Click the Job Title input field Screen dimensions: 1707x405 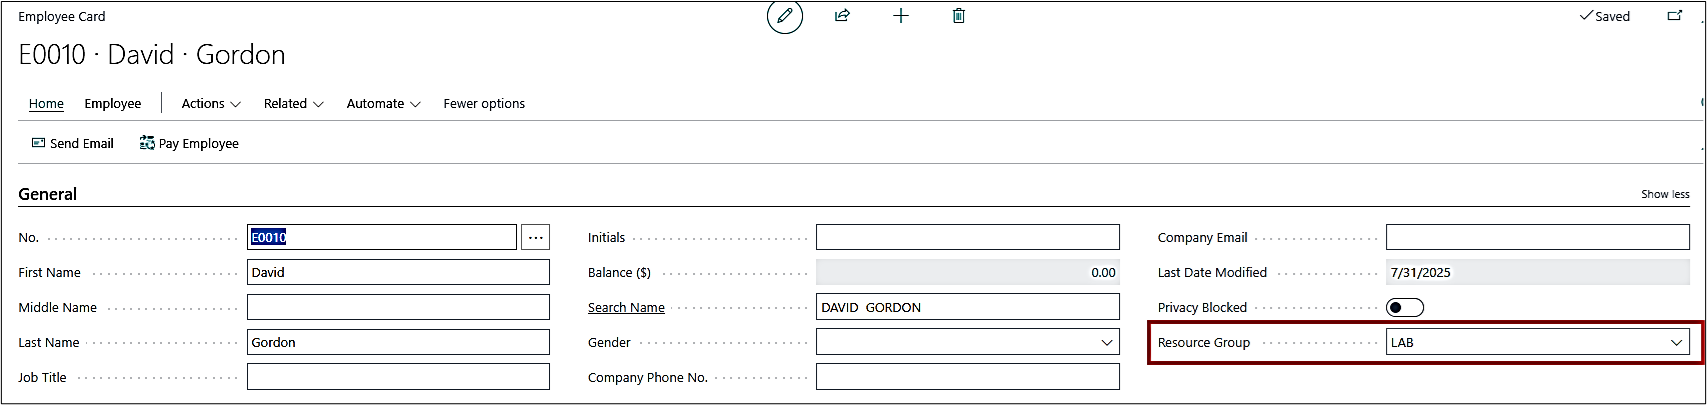coord(398,377)
